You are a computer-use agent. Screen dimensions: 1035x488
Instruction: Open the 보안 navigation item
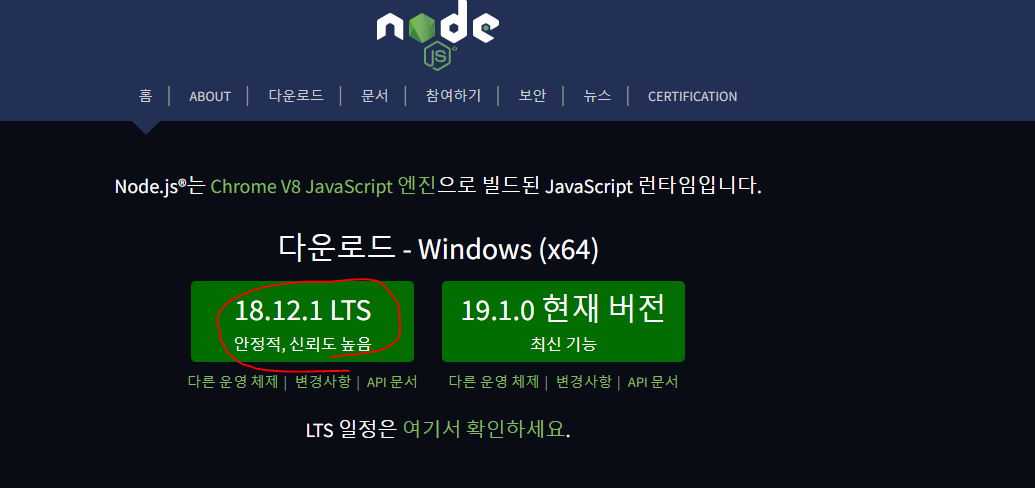532,96
